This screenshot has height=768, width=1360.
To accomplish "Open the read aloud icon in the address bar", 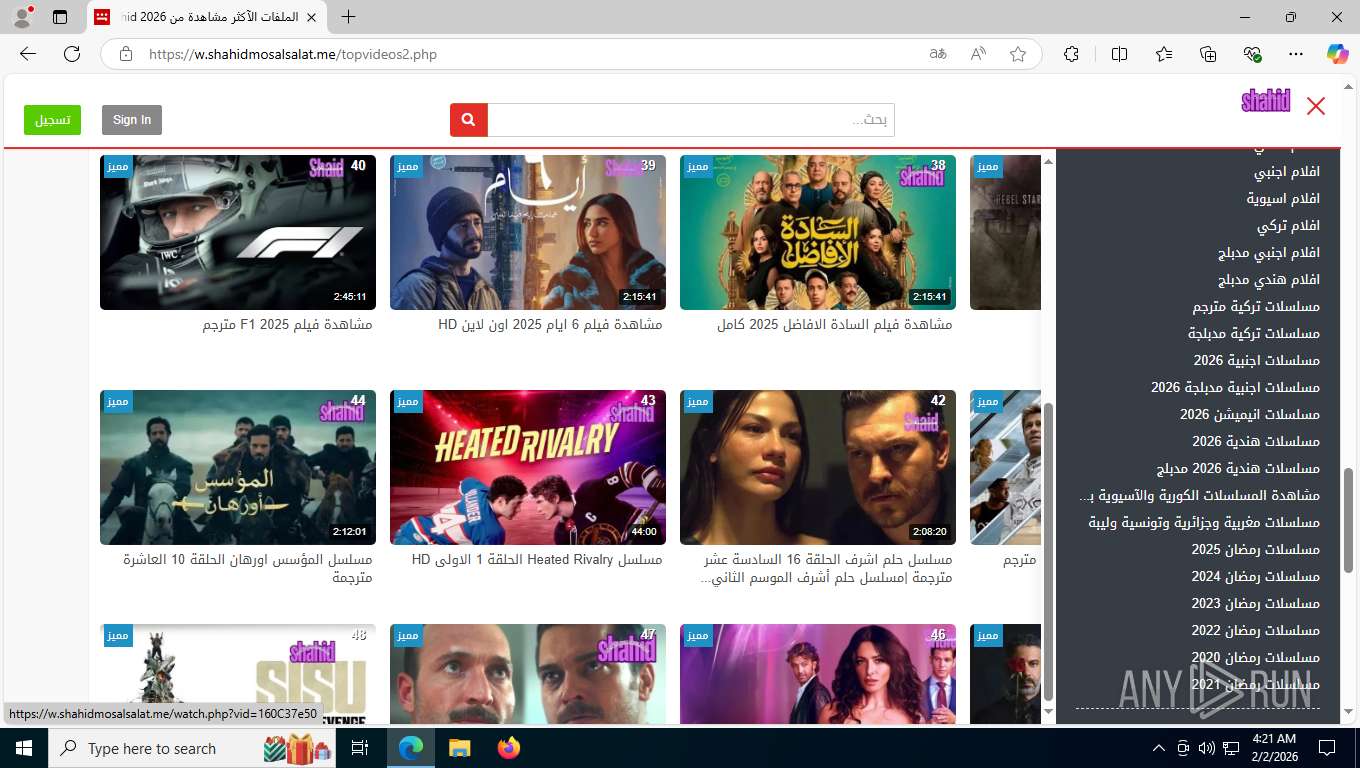I will tap(978, 54).
